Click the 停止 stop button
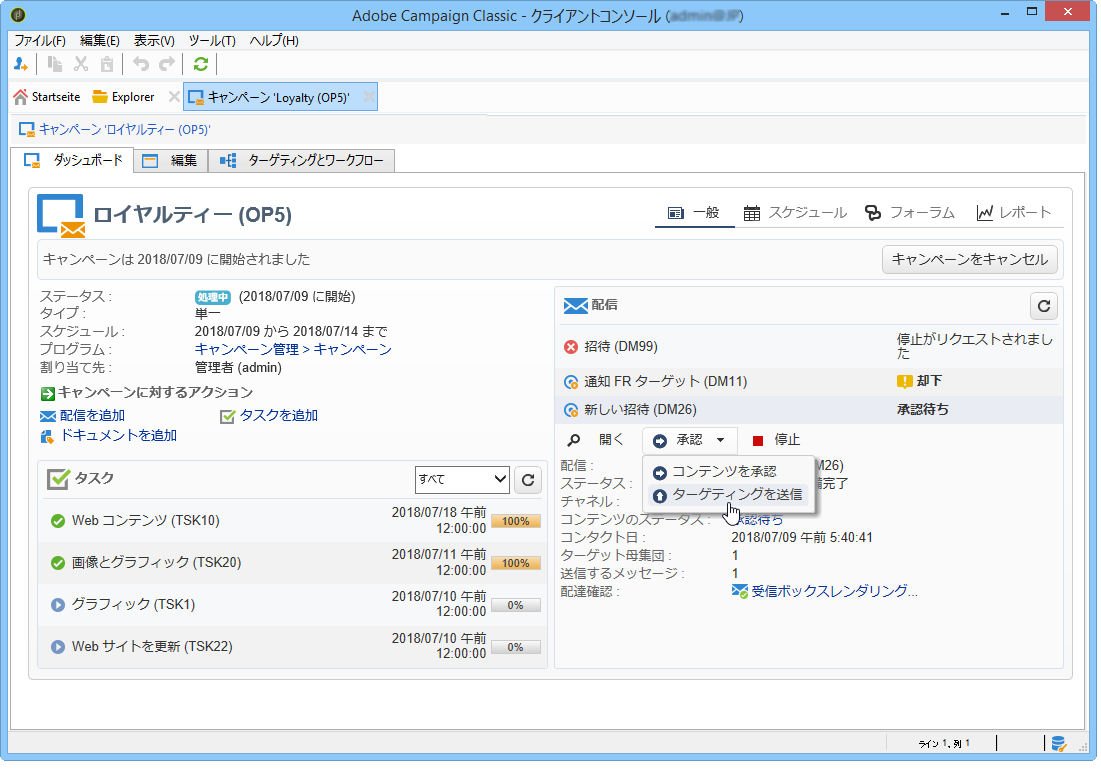This screenshot has width=1101, height=770. pos(777,440)
